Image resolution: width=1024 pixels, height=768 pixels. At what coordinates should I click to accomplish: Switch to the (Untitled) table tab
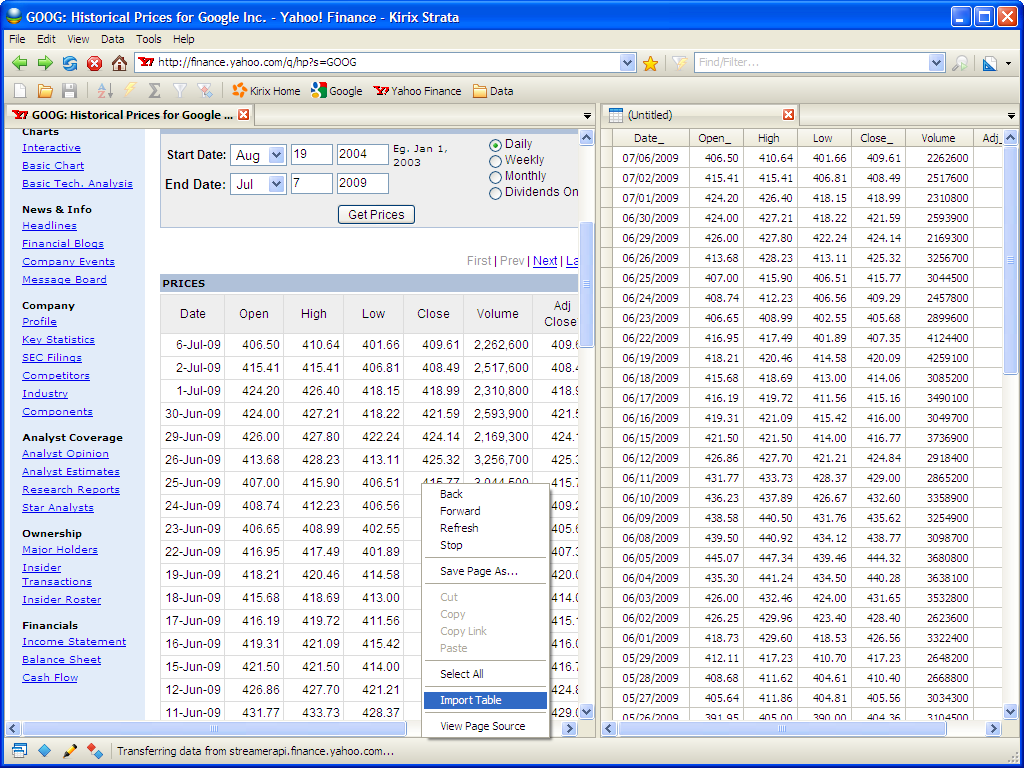pyautogui.click(x=701, y=115)
